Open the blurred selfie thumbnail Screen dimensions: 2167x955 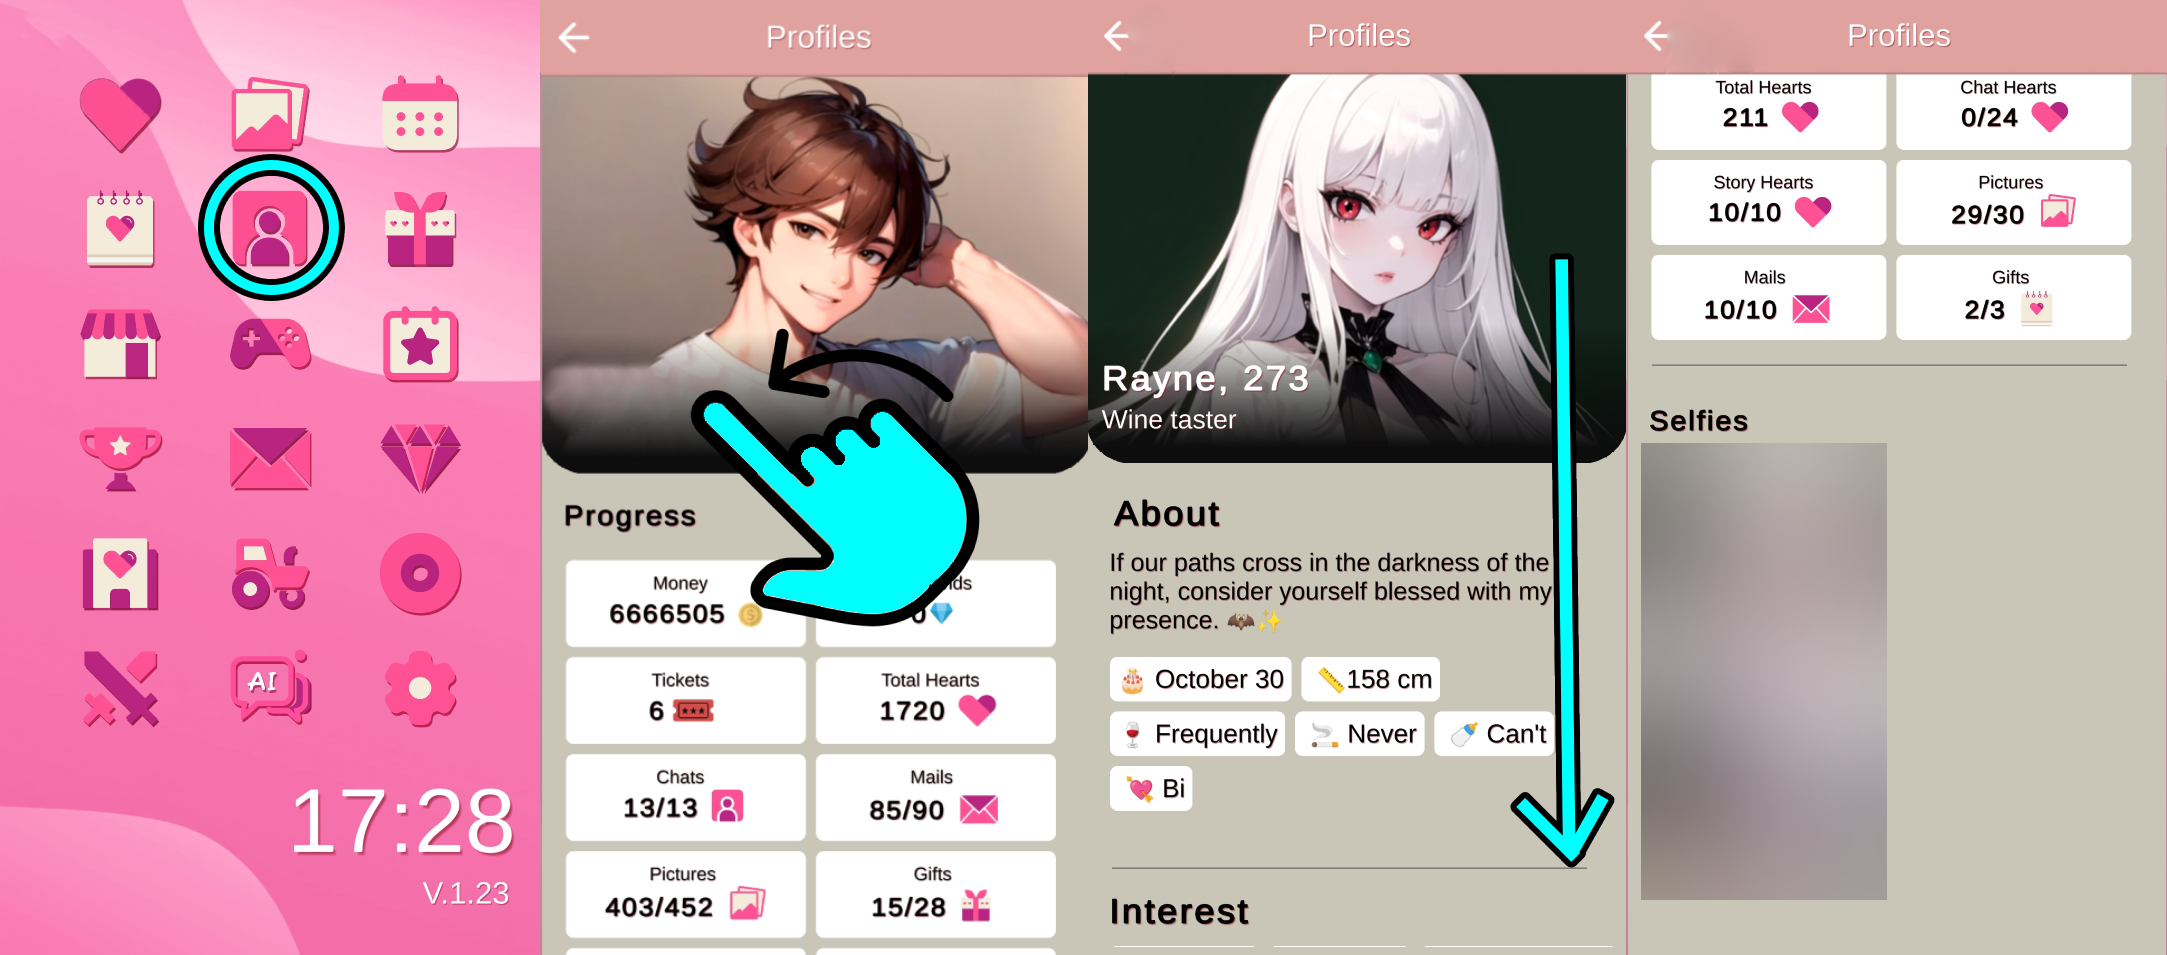[1763, 671]
